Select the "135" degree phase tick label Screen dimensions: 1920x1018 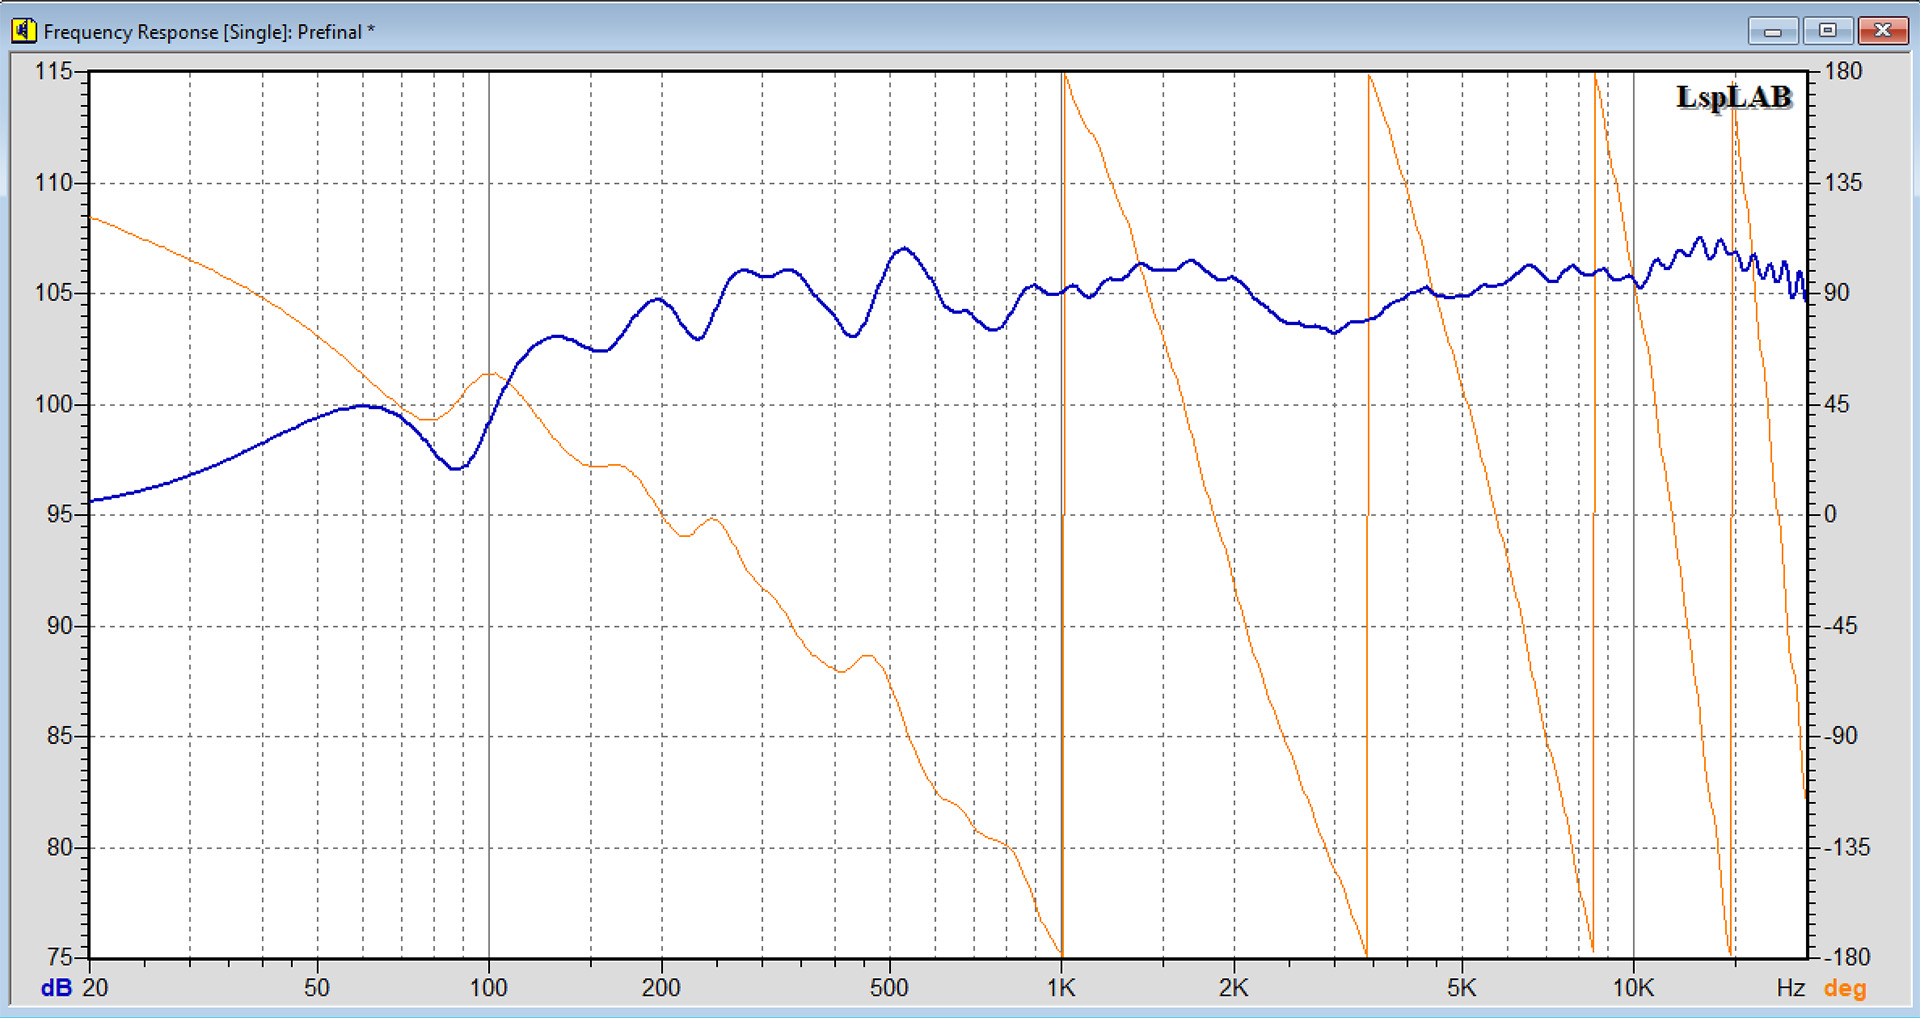point(1843,183)
